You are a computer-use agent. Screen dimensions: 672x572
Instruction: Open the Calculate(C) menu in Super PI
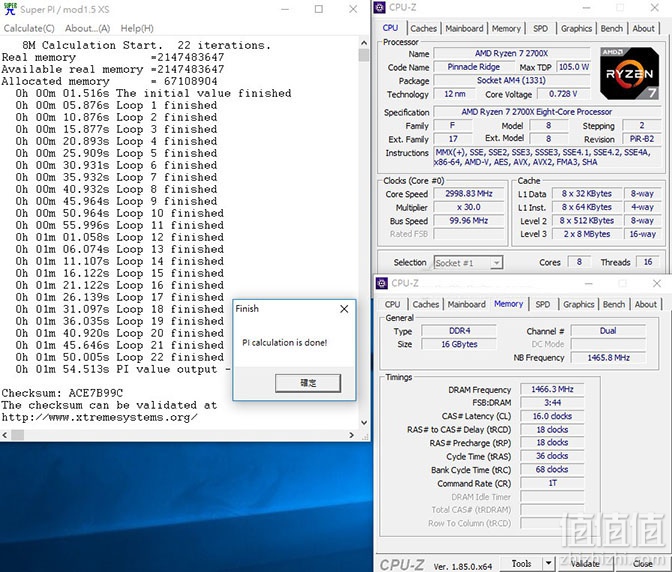point(29,28)
